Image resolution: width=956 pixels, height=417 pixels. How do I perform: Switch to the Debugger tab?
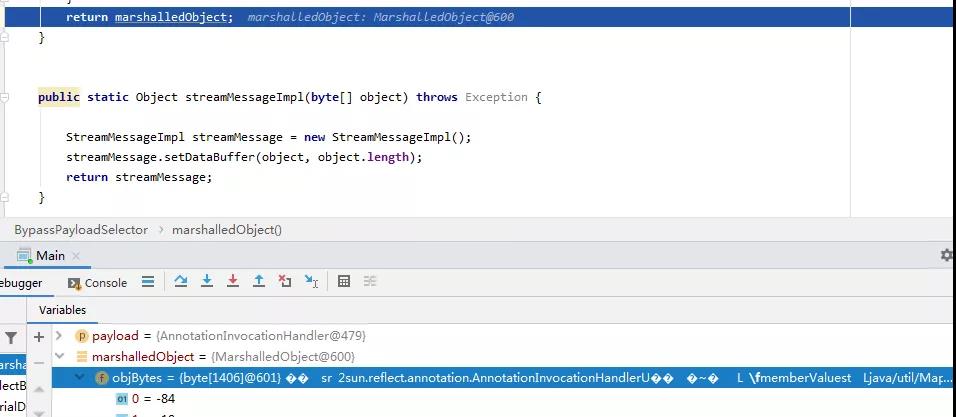[x=21, y=283]
